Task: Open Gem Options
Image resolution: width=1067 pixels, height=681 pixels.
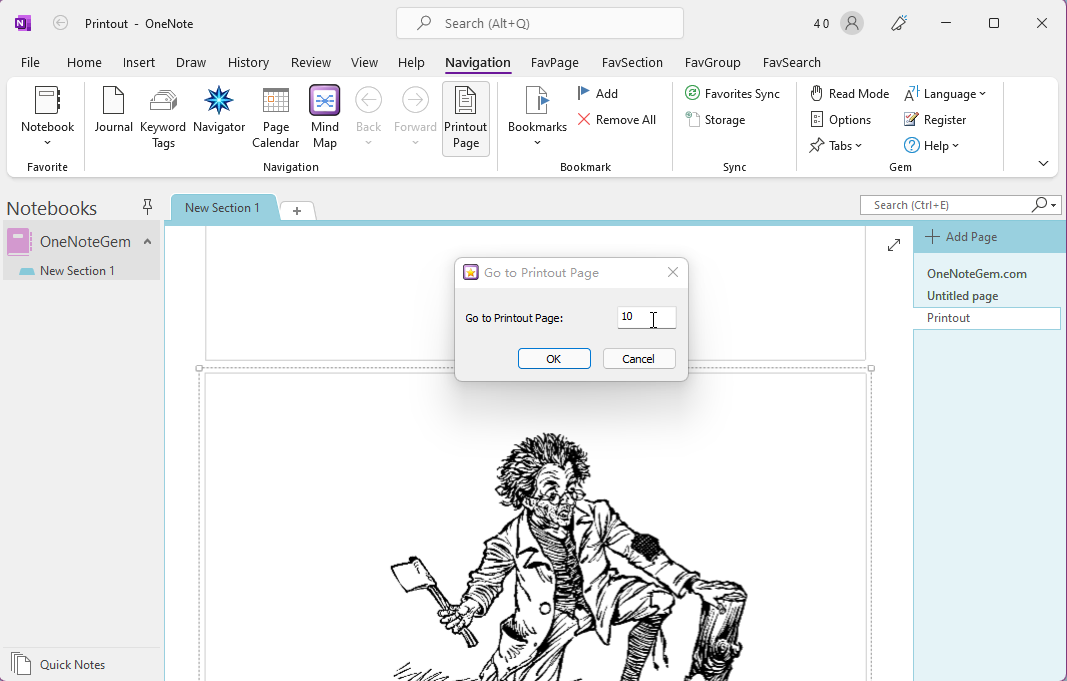Action: (840, 120)
